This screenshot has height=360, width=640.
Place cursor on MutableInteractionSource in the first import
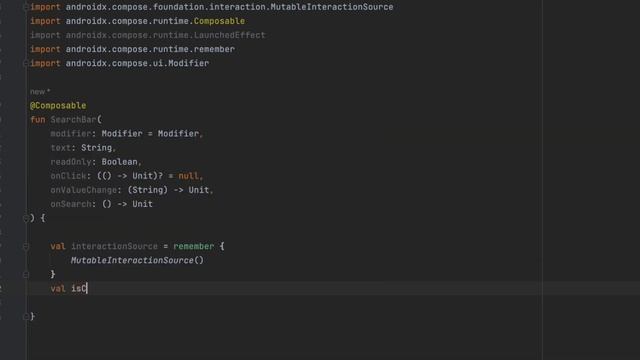pyautogui.click(x=332, y=7)
